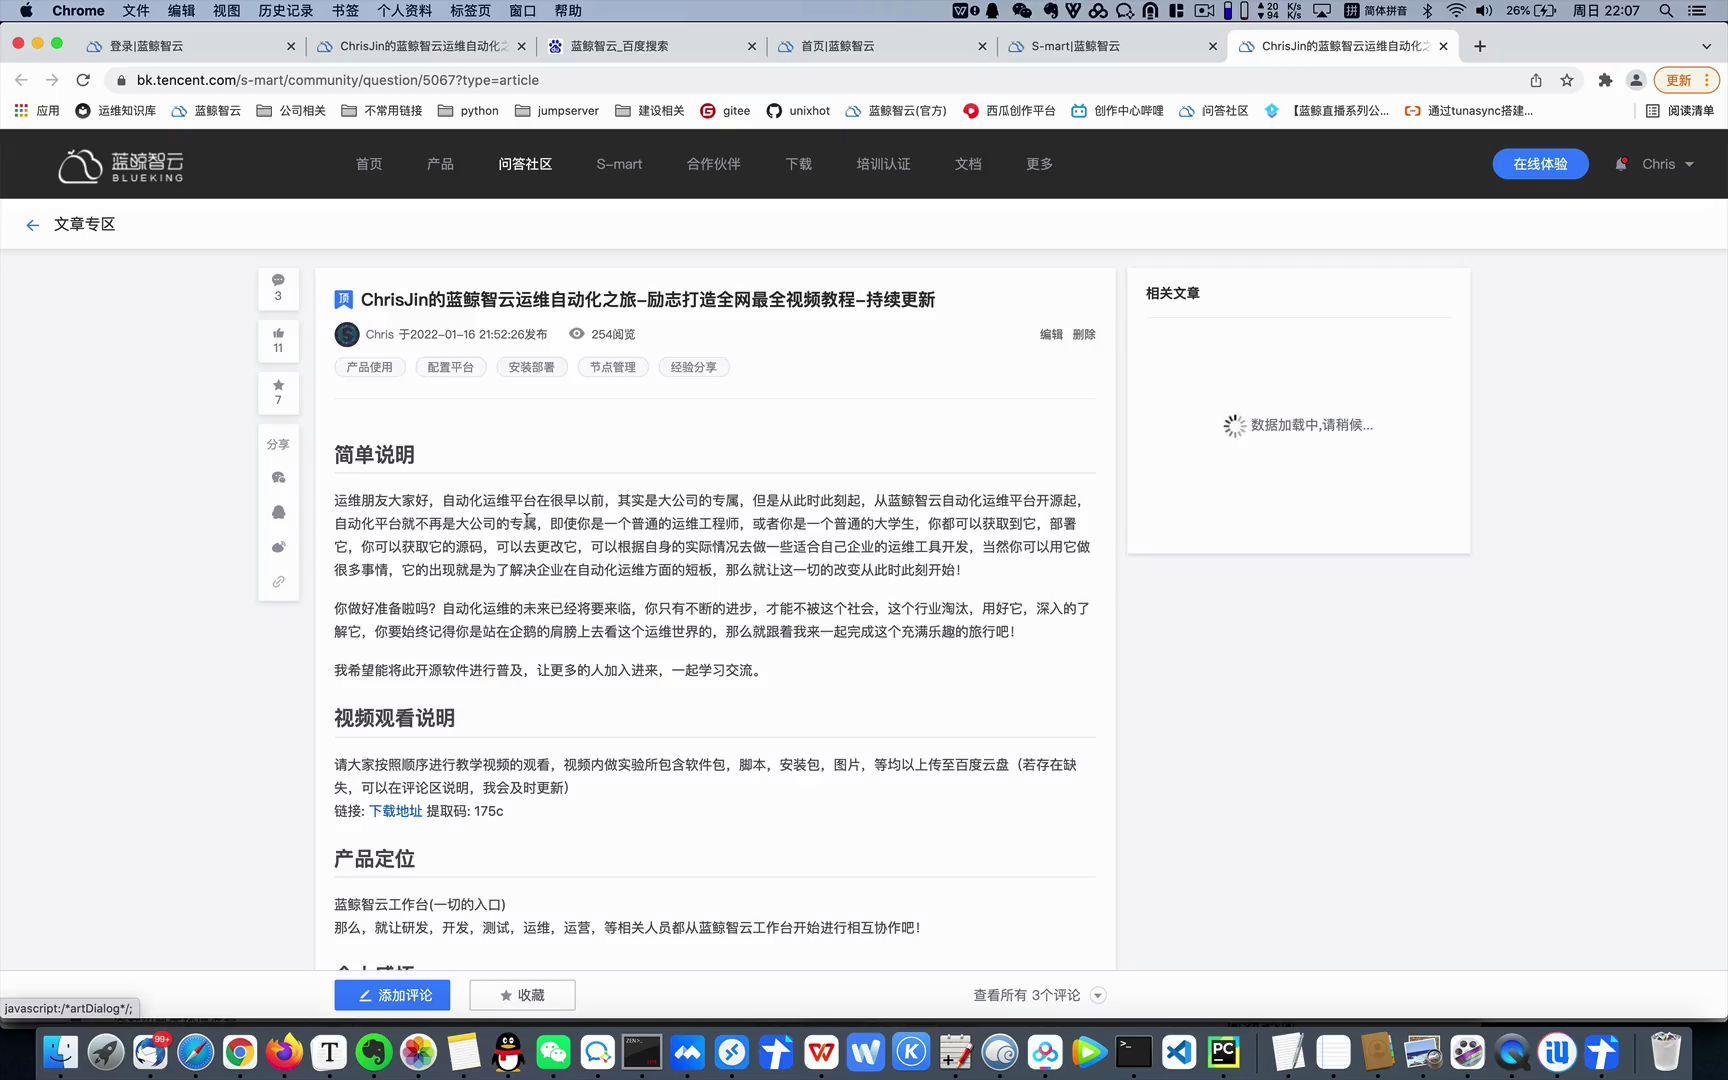Open Chrome extensions puzzle icon

tap(1605, 80)
